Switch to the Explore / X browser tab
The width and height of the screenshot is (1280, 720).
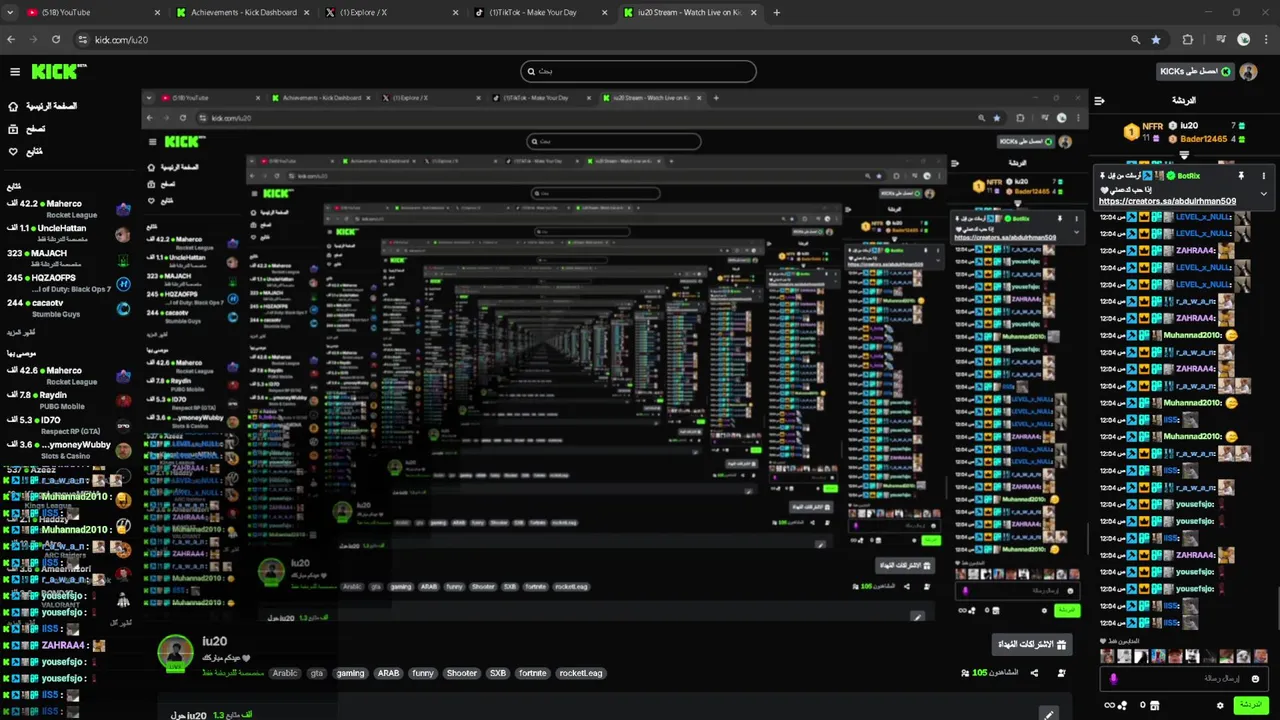(390, 12)
